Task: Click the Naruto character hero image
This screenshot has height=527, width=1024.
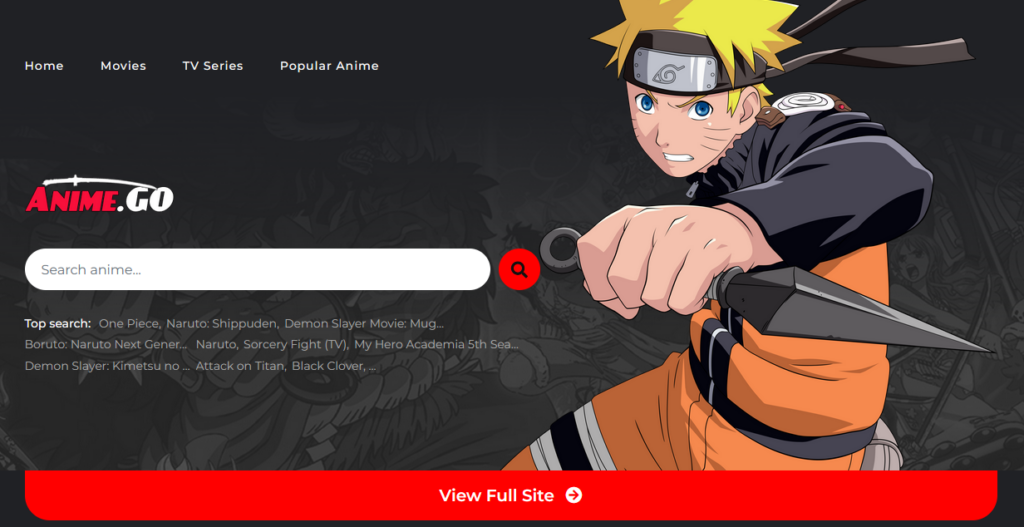Action: click(751, 235)
